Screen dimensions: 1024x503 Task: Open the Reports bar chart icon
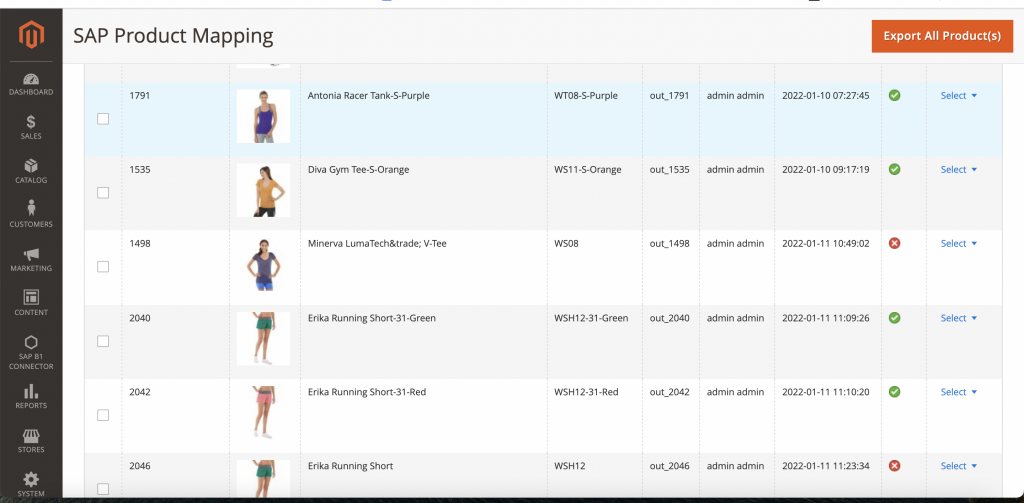(31, 392)
